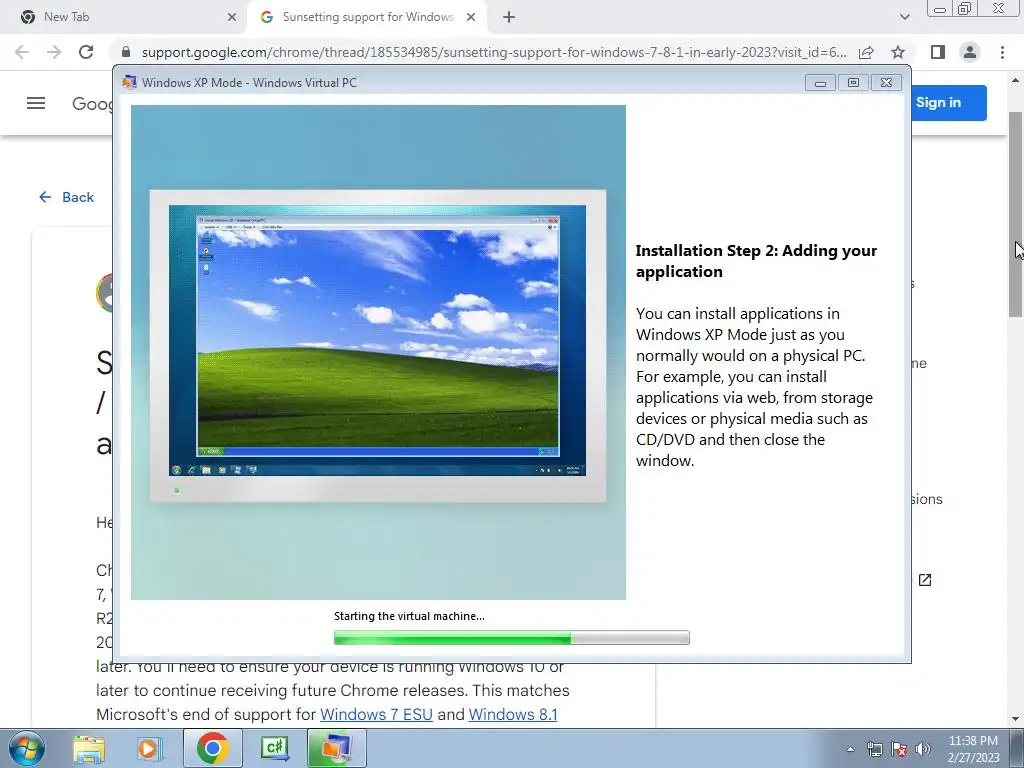This screenshot has width=1024, height=768.
Task: Open volume speaker tray icon
Action: (923, 749)
